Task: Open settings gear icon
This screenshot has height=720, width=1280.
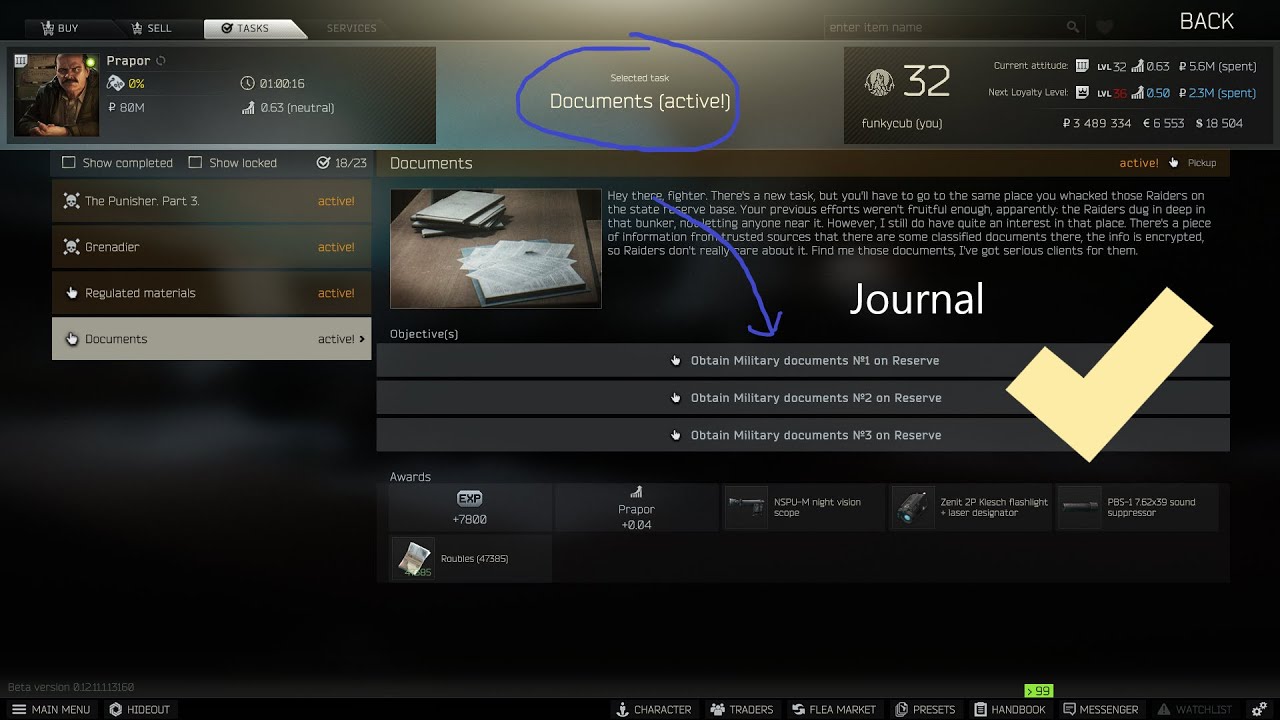Action: click(x=1259, y=709)
